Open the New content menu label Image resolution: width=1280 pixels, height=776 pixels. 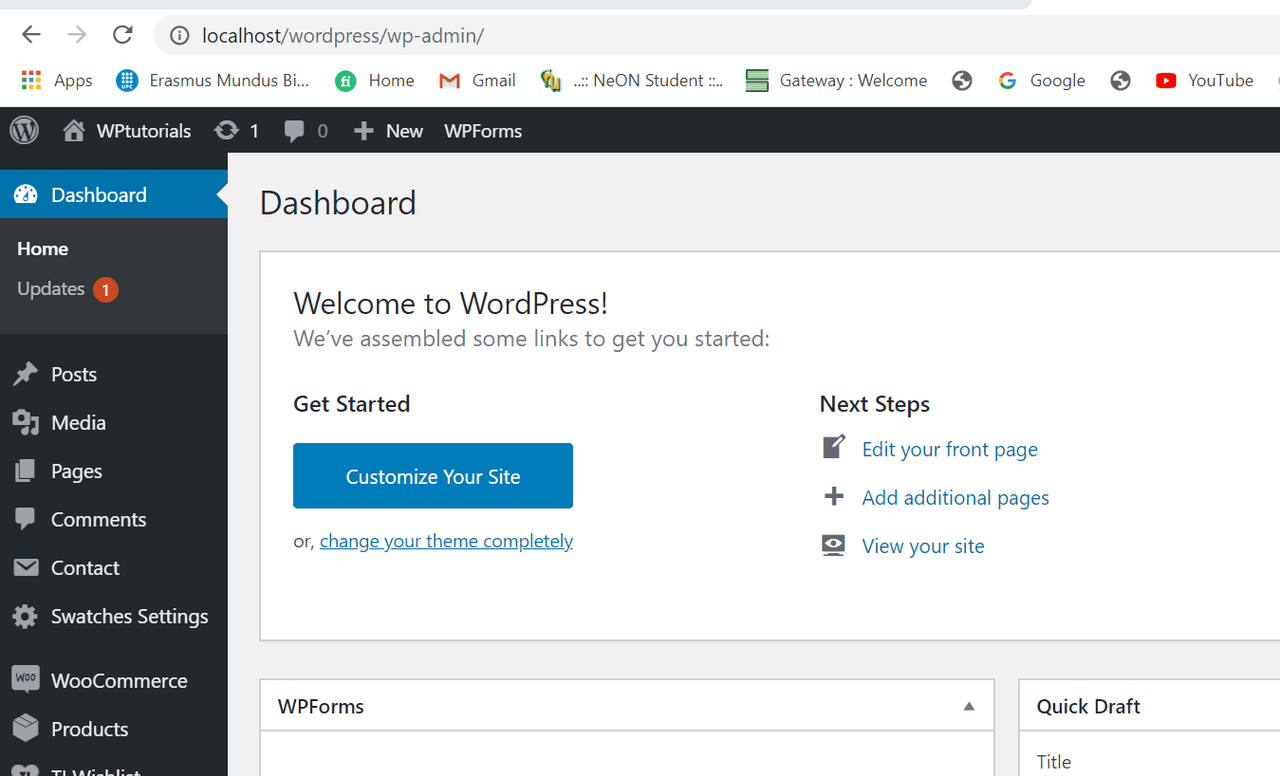(x=404, y=131)
